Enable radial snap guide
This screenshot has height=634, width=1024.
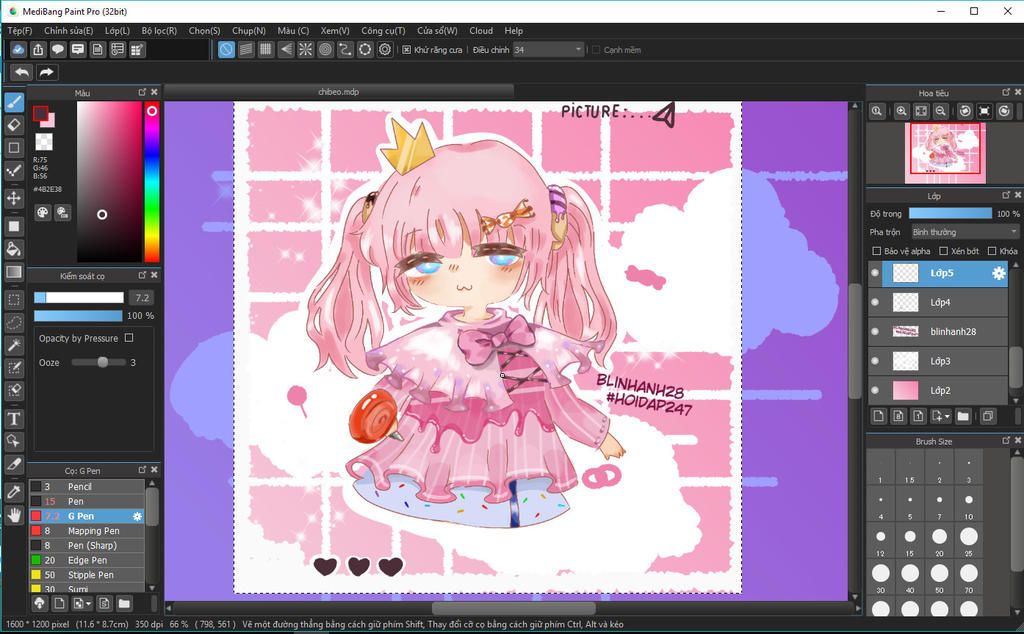pyautogui.click(x=306, y=50)
